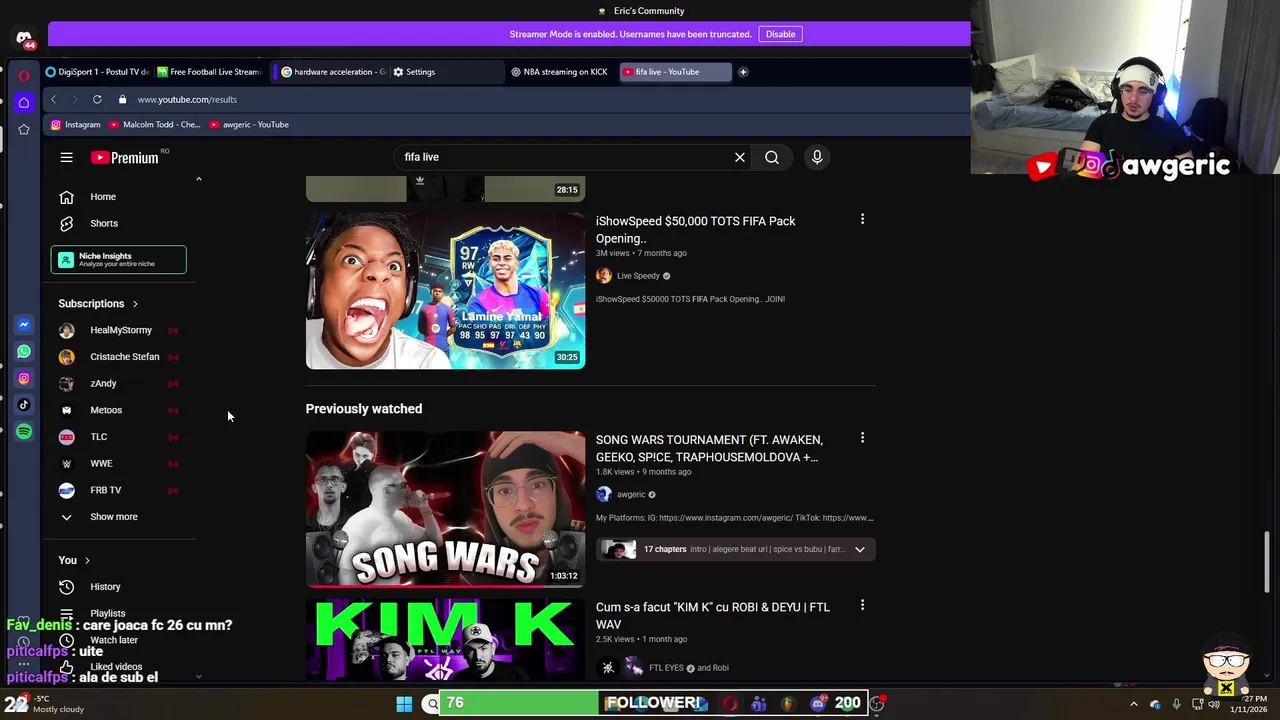This screenshot has height=720, width=1280.
Task: Open Malcolm Todd bookmark
Action: (155, 125)
